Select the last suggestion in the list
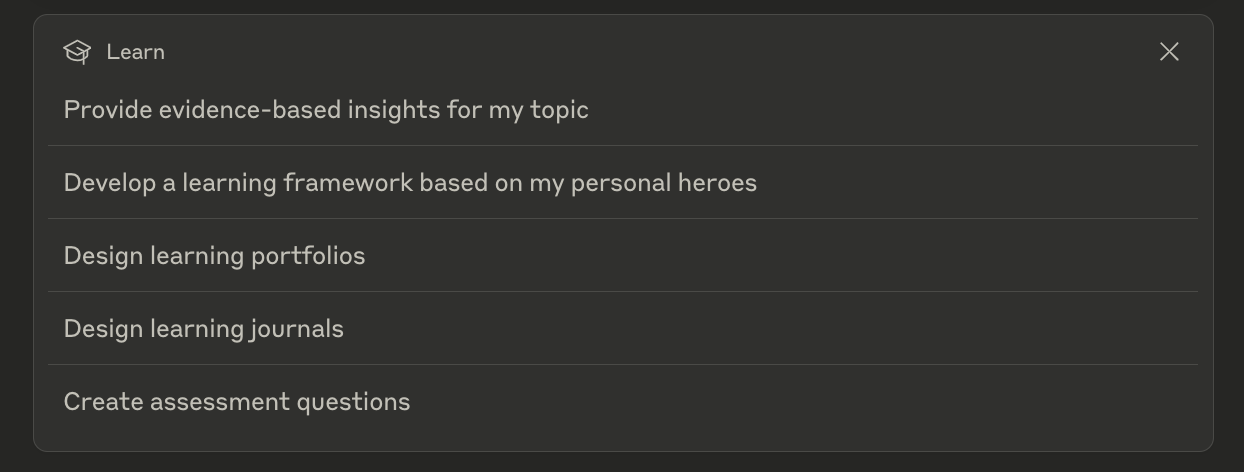 (622, 402)
